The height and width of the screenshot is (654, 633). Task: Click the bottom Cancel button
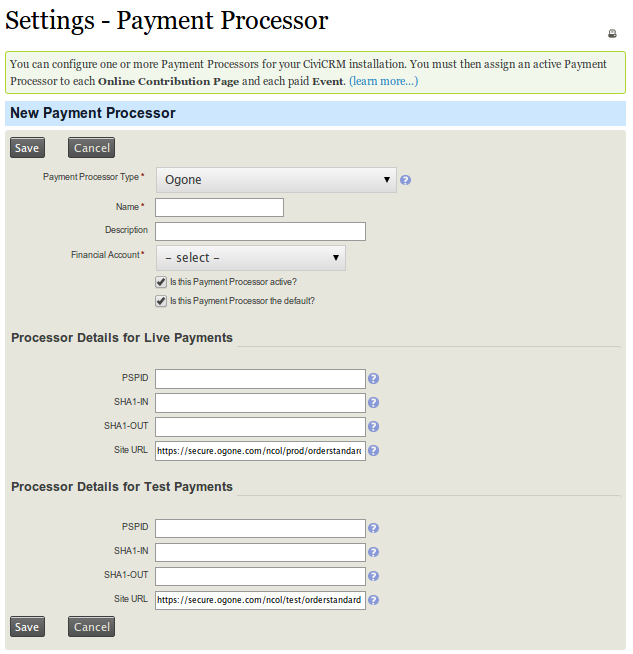(91, 627)
